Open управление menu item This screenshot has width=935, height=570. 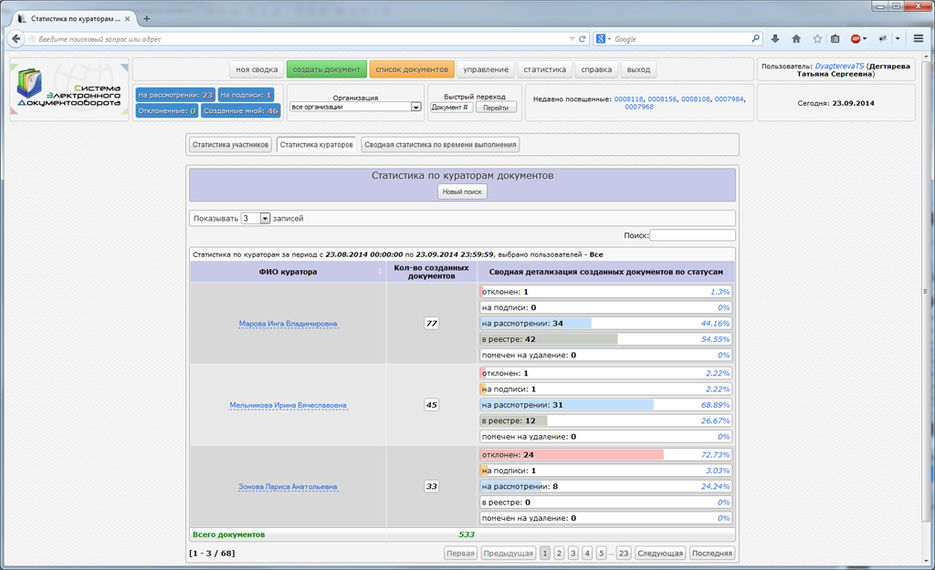(485, 69)
